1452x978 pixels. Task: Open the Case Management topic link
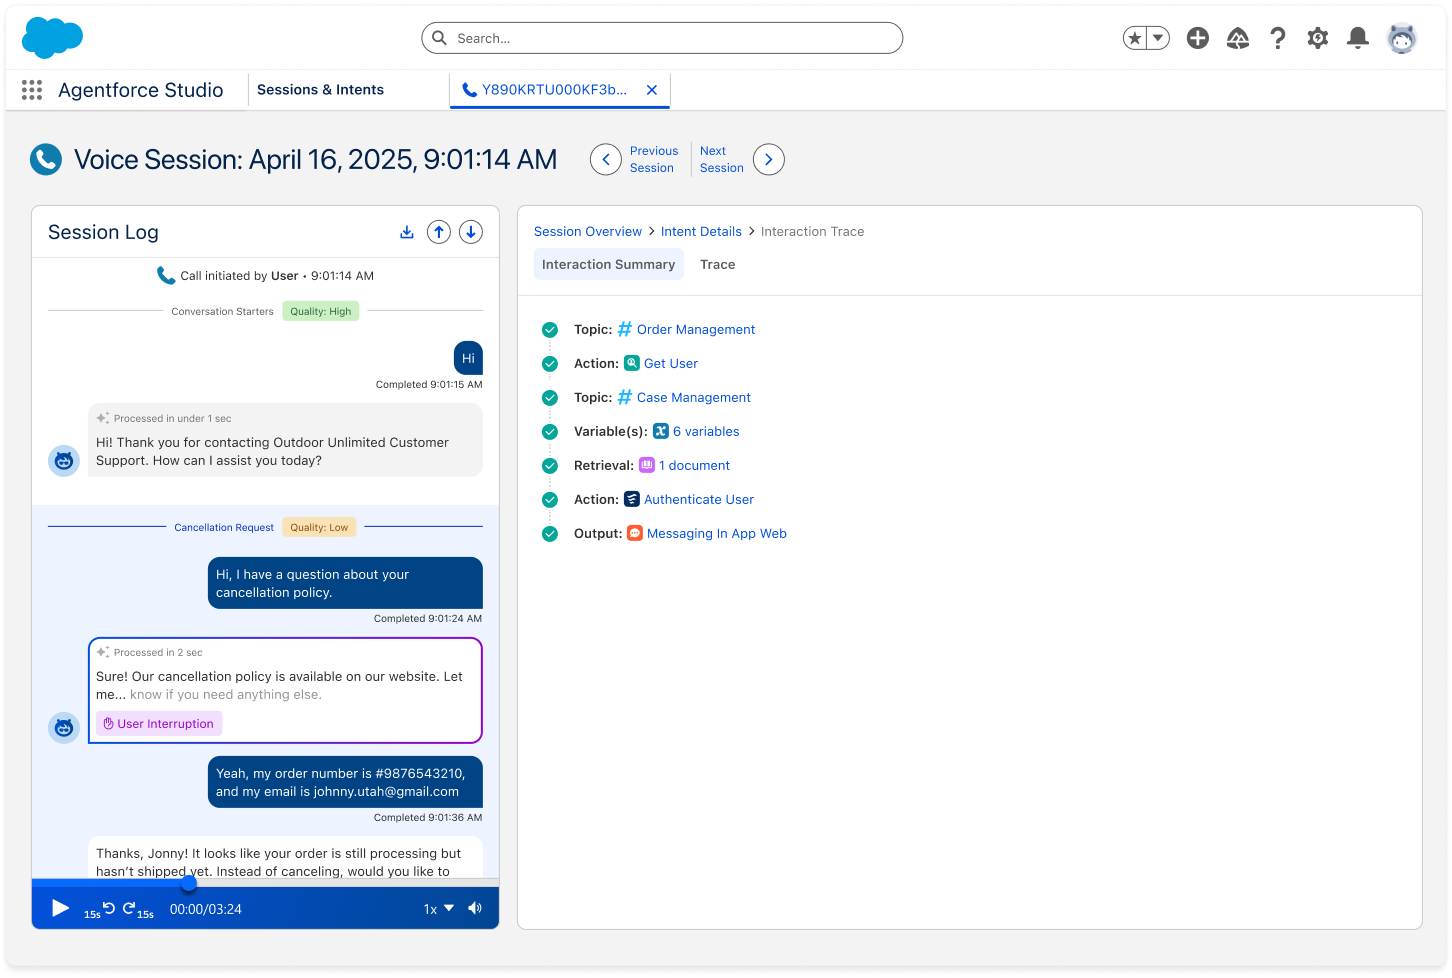tap(694, 397)
